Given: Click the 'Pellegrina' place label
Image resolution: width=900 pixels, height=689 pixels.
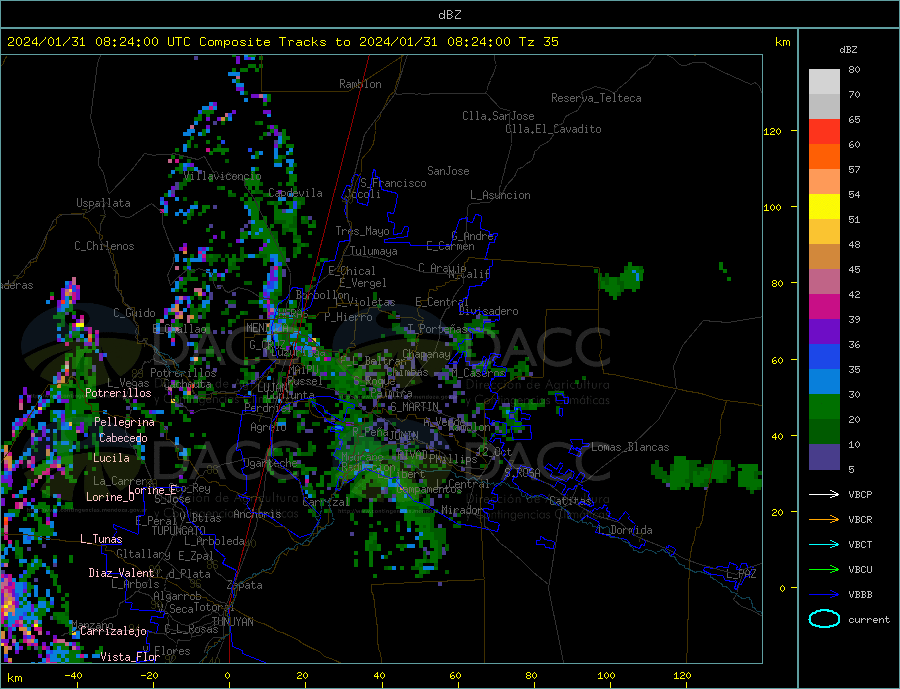Looking at the screenshot, I should [x=124, y=422].
